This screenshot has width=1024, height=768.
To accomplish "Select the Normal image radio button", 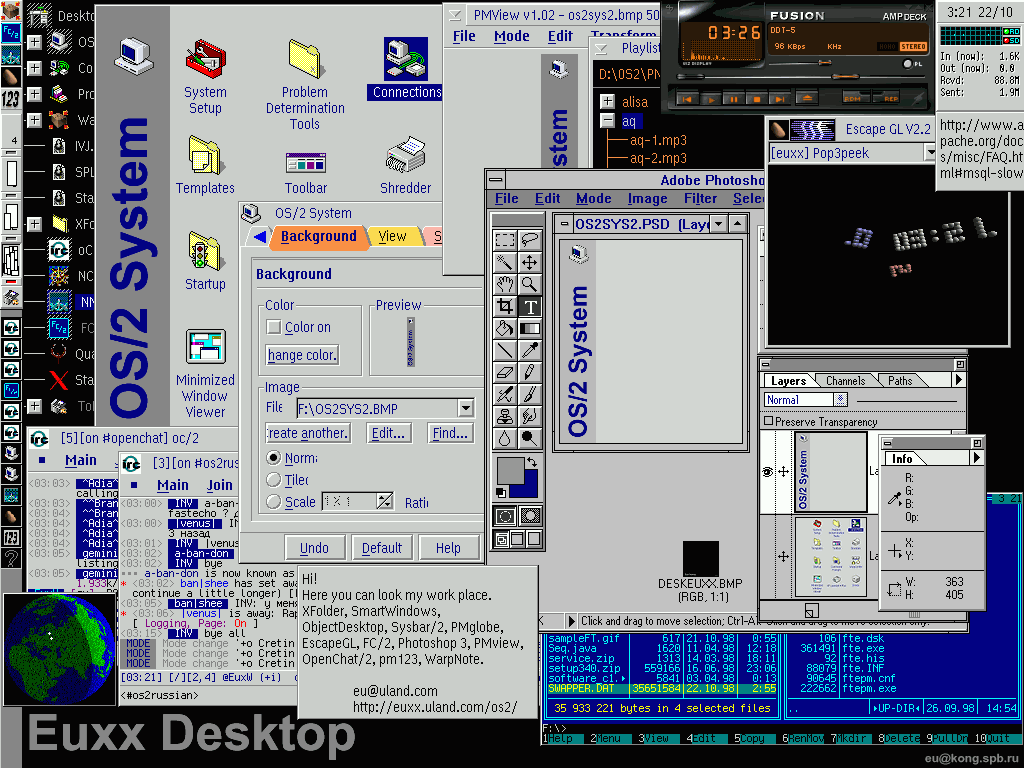I will pos(274,458).
